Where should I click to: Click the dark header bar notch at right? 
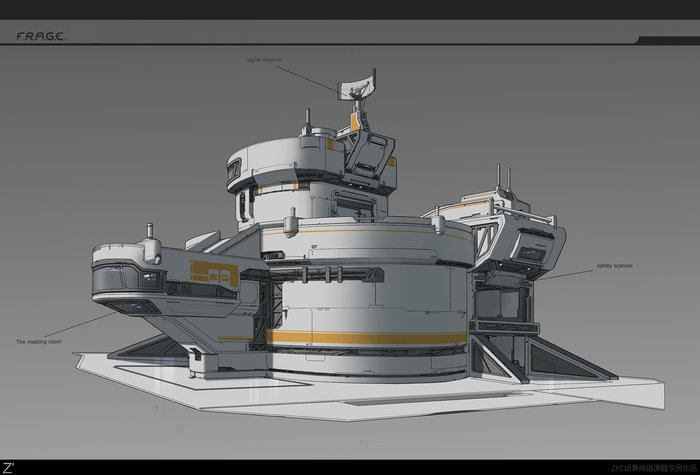[668, 40]
